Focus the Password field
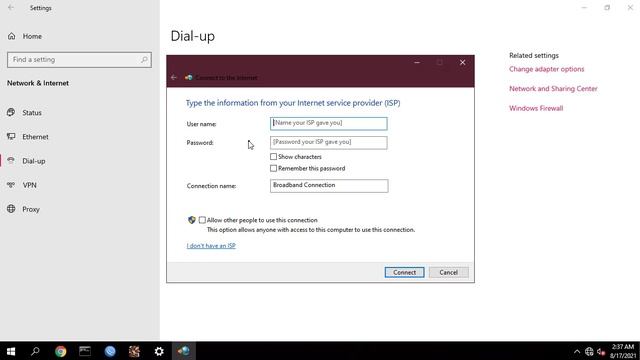640x360 pixels. point(329,142)
